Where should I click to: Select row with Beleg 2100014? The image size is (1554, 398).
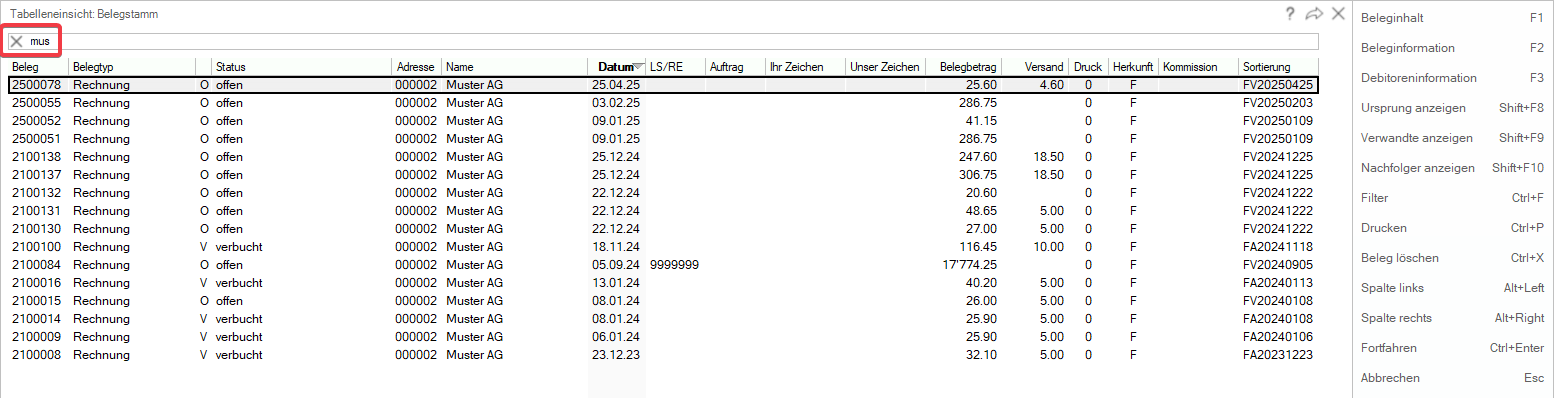point(663,319)
